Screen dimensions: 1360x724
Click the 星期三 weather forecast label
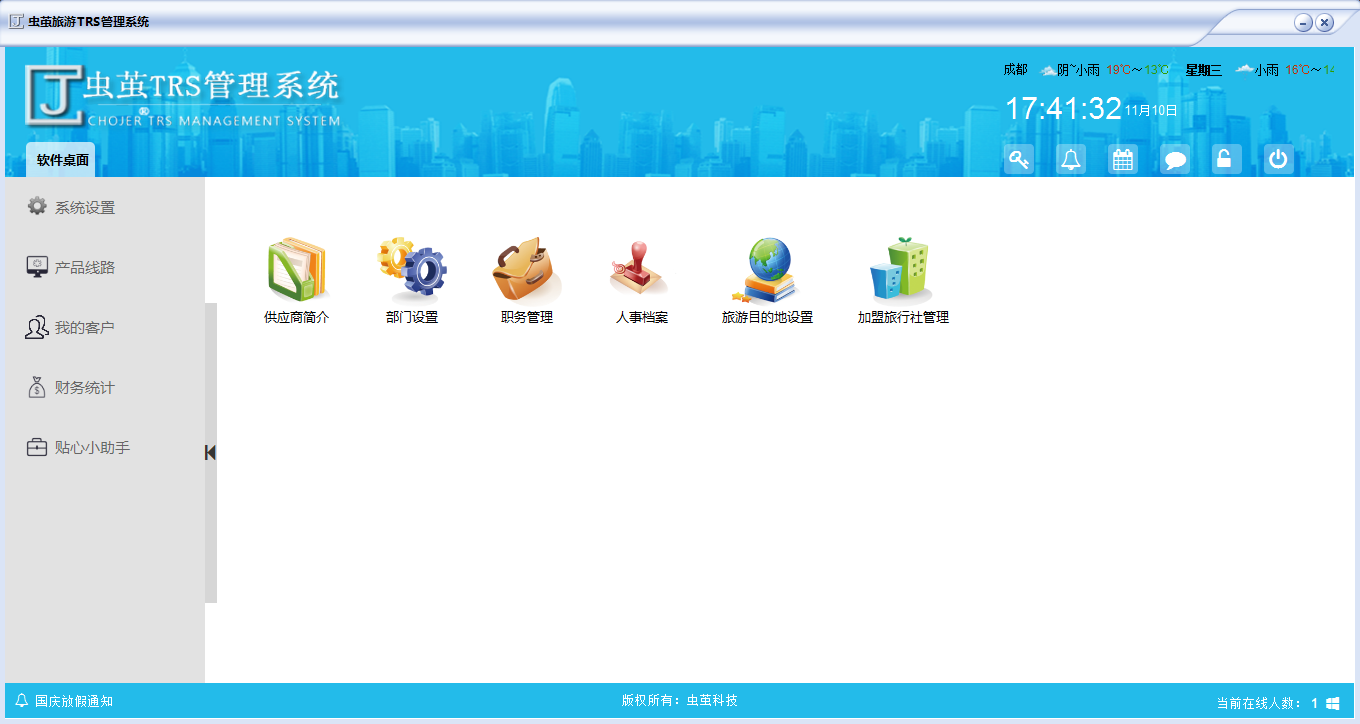point(1203,70)
